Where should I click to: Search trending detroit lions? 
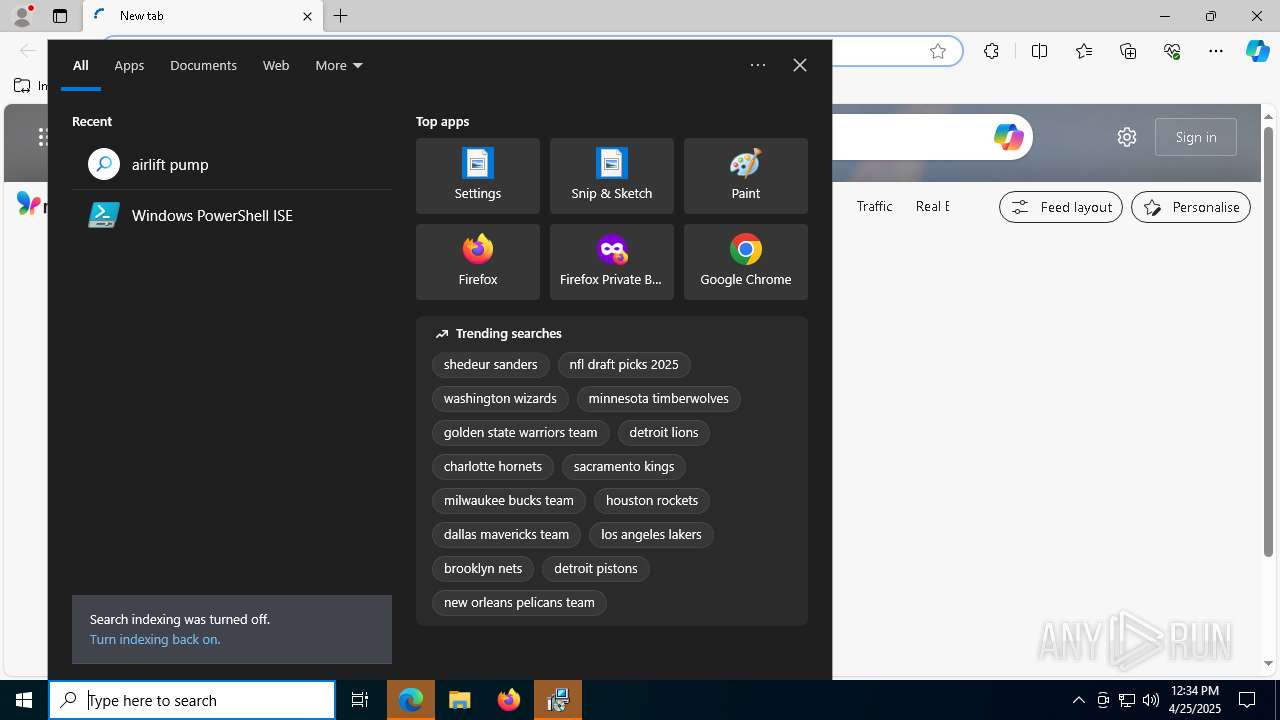[x=664, y=433]
